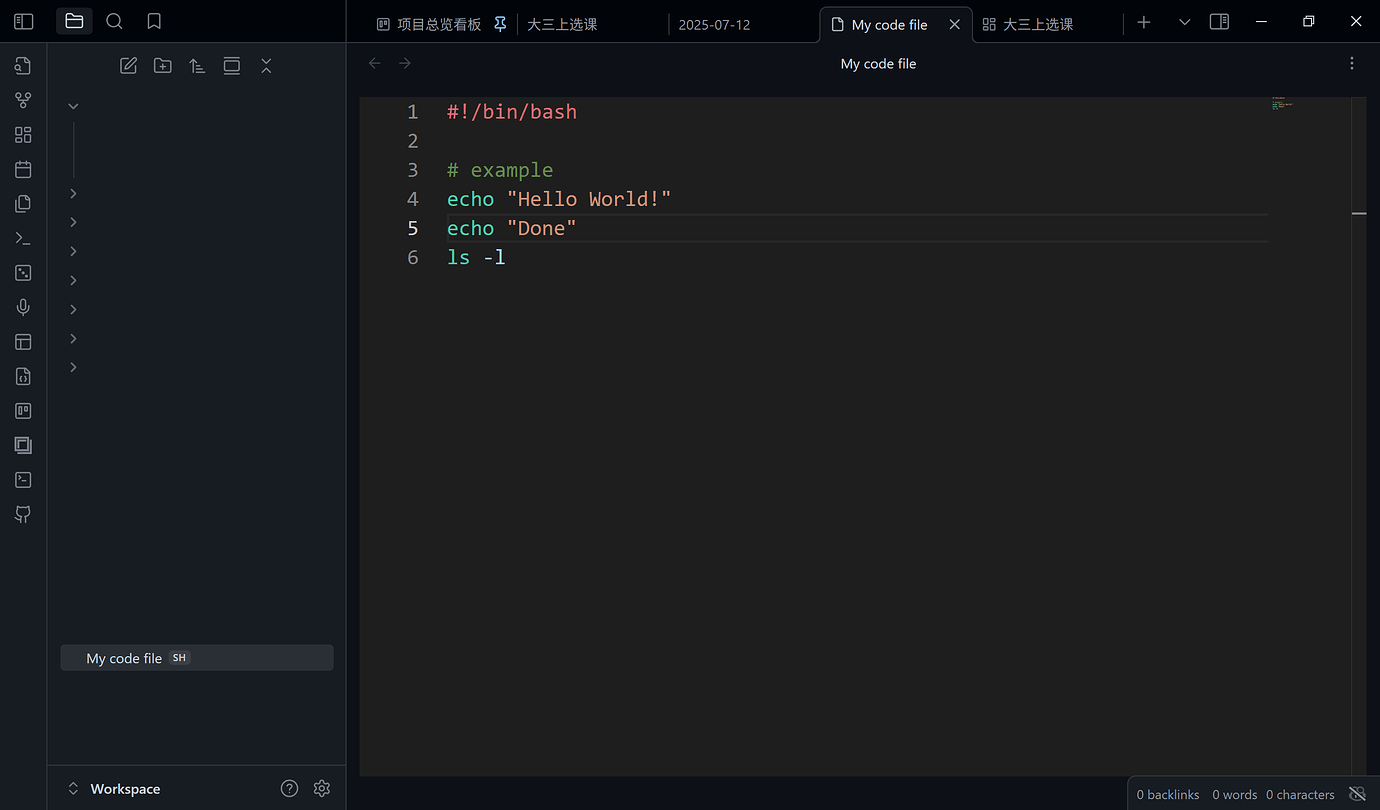Select My code file in the file tree

pos(124,657)
